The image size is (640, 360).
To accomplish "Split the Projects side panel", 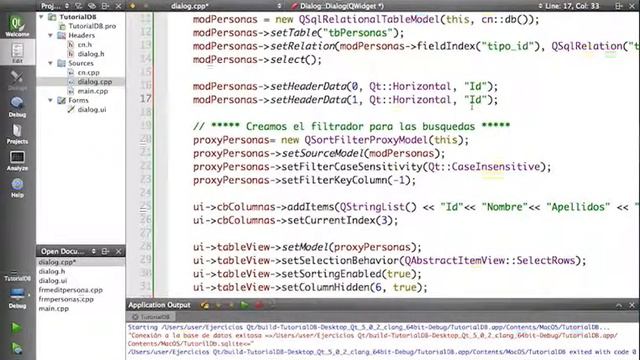I will click(105, 6).
